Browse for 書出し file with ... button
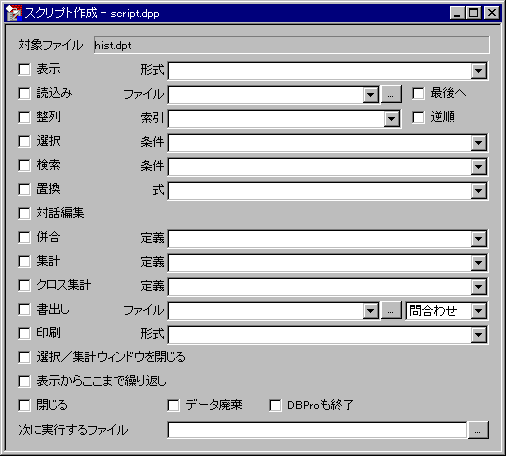Image resolution: width=506 pixels, height=456 pixels. (x=391, y=311)
